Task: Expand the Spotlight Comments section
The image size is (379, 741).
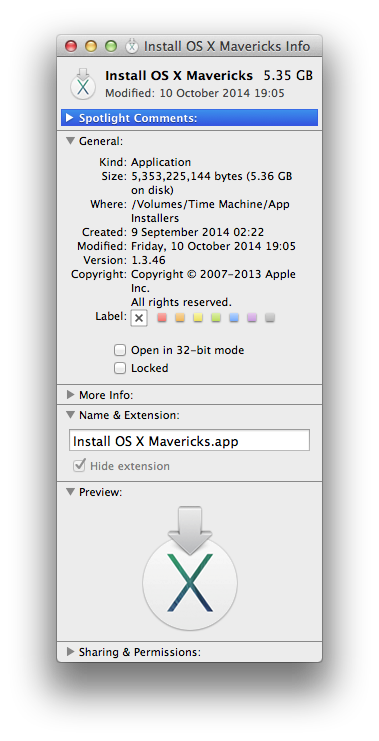Action: 70,118
